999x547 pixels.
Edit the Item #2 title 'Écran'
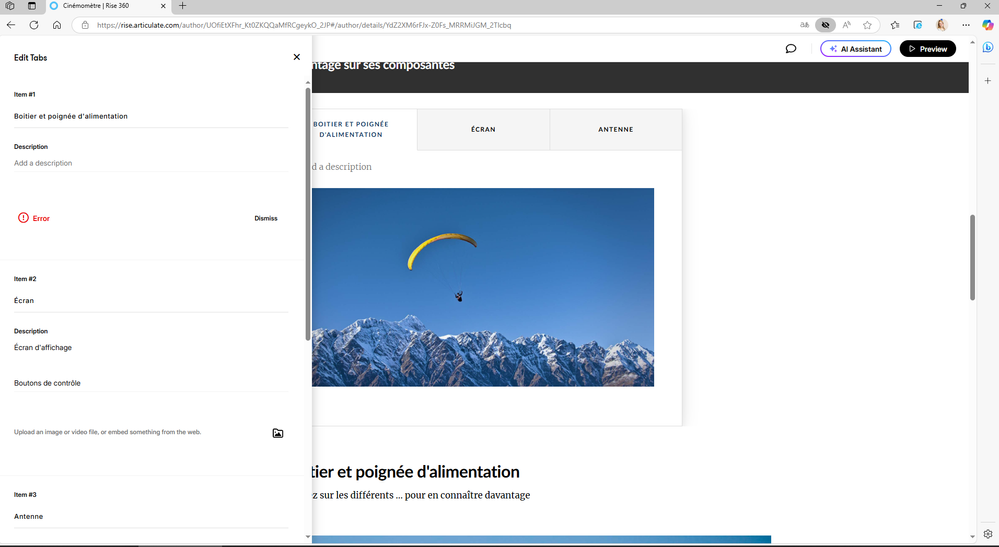151,301
